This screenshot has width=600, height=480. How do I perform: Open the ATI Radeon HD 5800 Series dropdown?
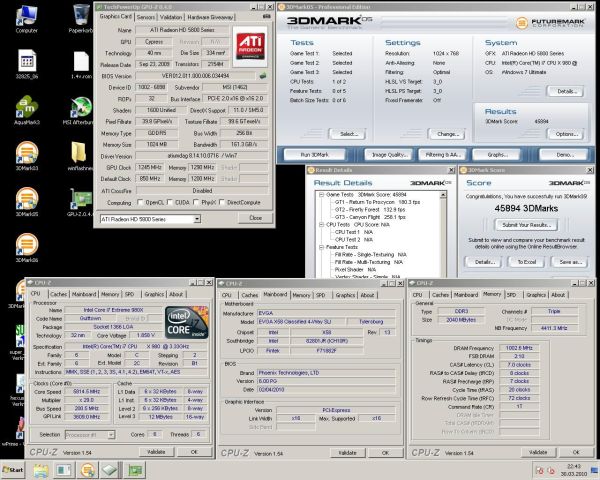197,219
